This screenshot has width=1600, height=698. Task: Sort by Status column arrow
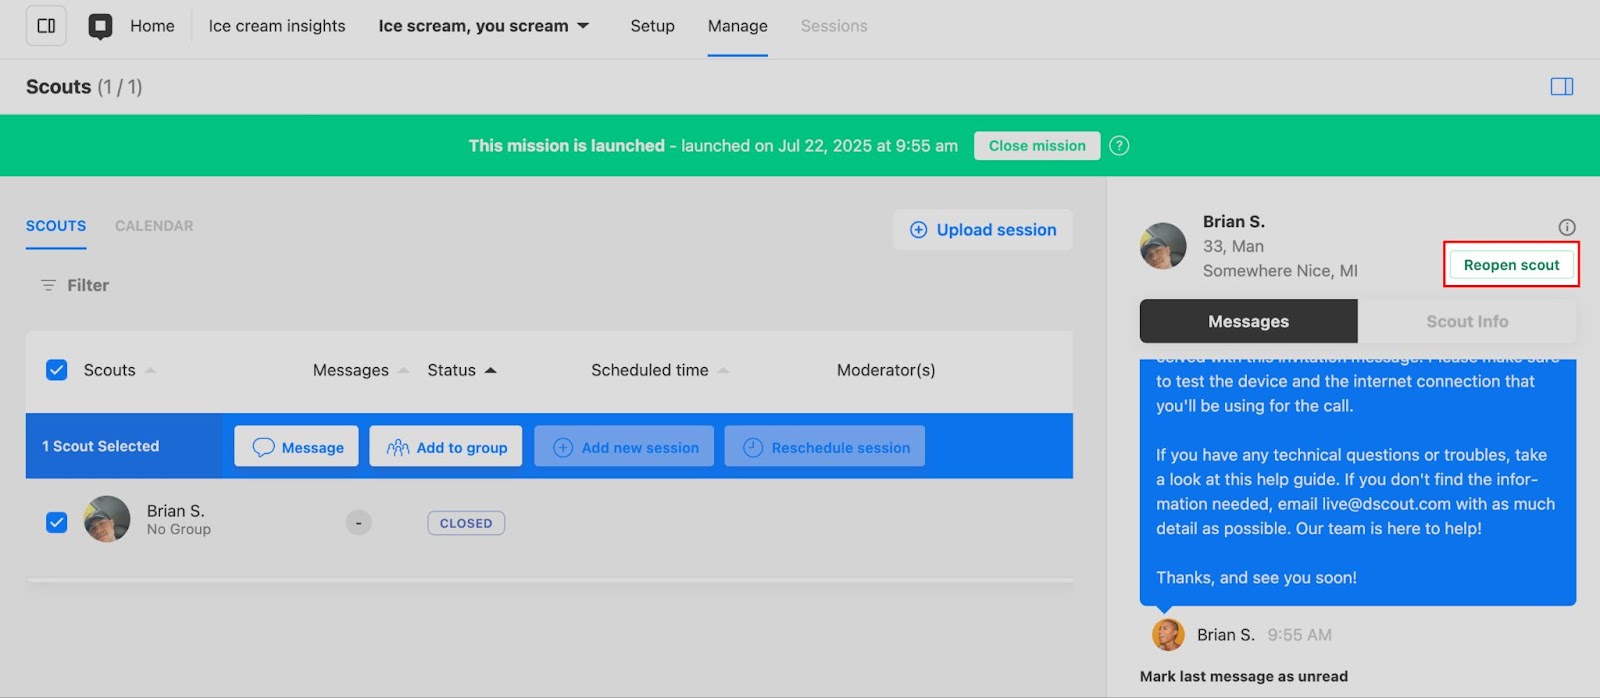(490, 370)
